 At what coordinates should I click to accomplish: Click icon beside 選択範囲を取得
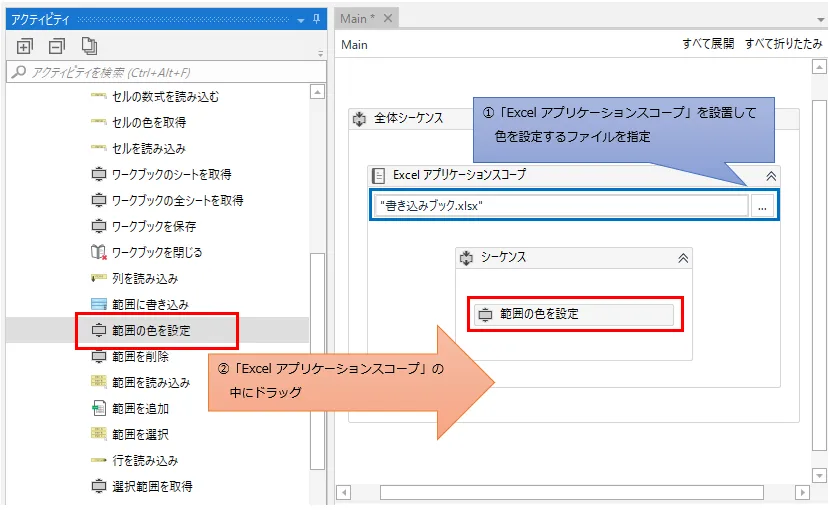point(99,486)
